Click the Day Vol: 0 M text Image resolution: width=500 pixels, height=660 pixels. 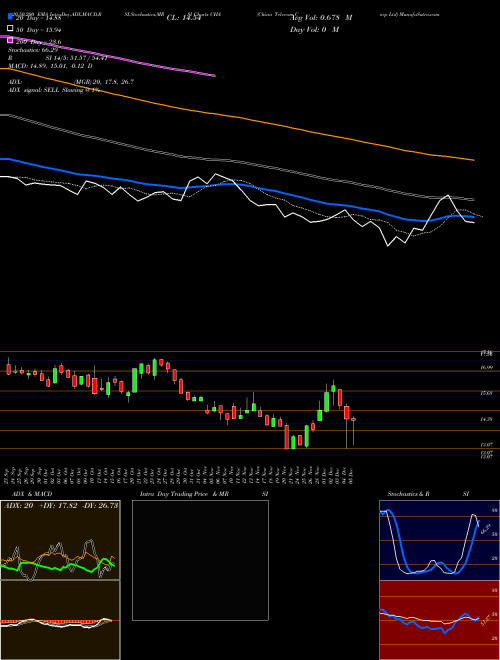pos(314,29)
